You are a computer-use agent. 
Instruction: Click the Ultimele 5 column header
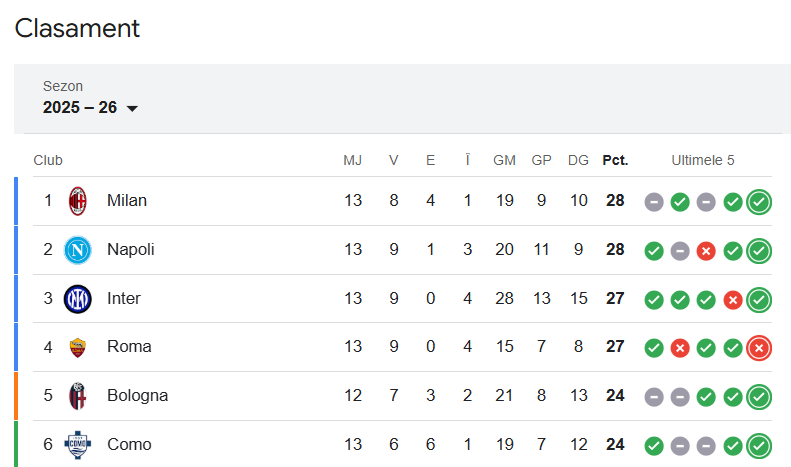pos(703,160)
